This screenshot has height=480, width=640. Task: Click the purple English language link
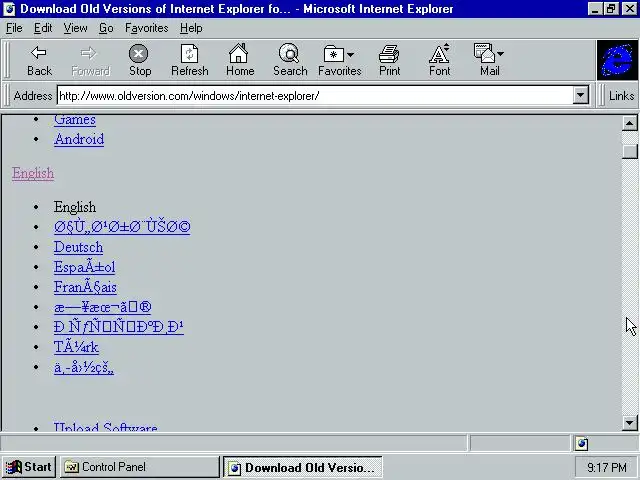click(33, 173)
